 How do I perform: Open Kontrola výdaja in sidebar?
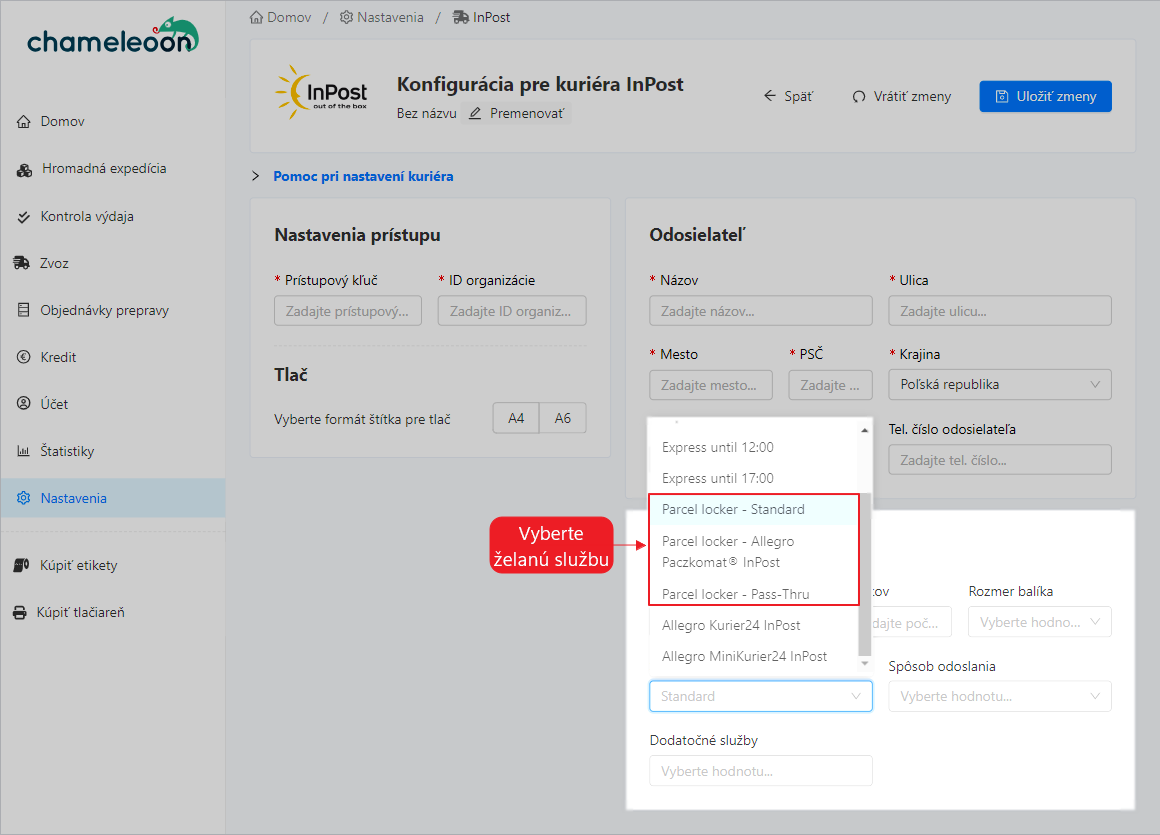click(x=87, y=216)
